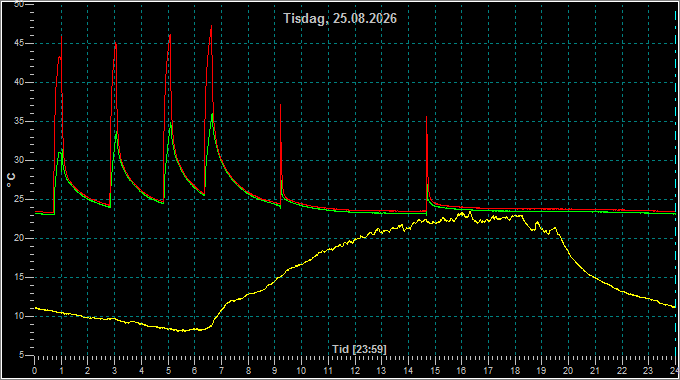Click the yellow curve end at hour 24
680x380 pixels.
674,307
